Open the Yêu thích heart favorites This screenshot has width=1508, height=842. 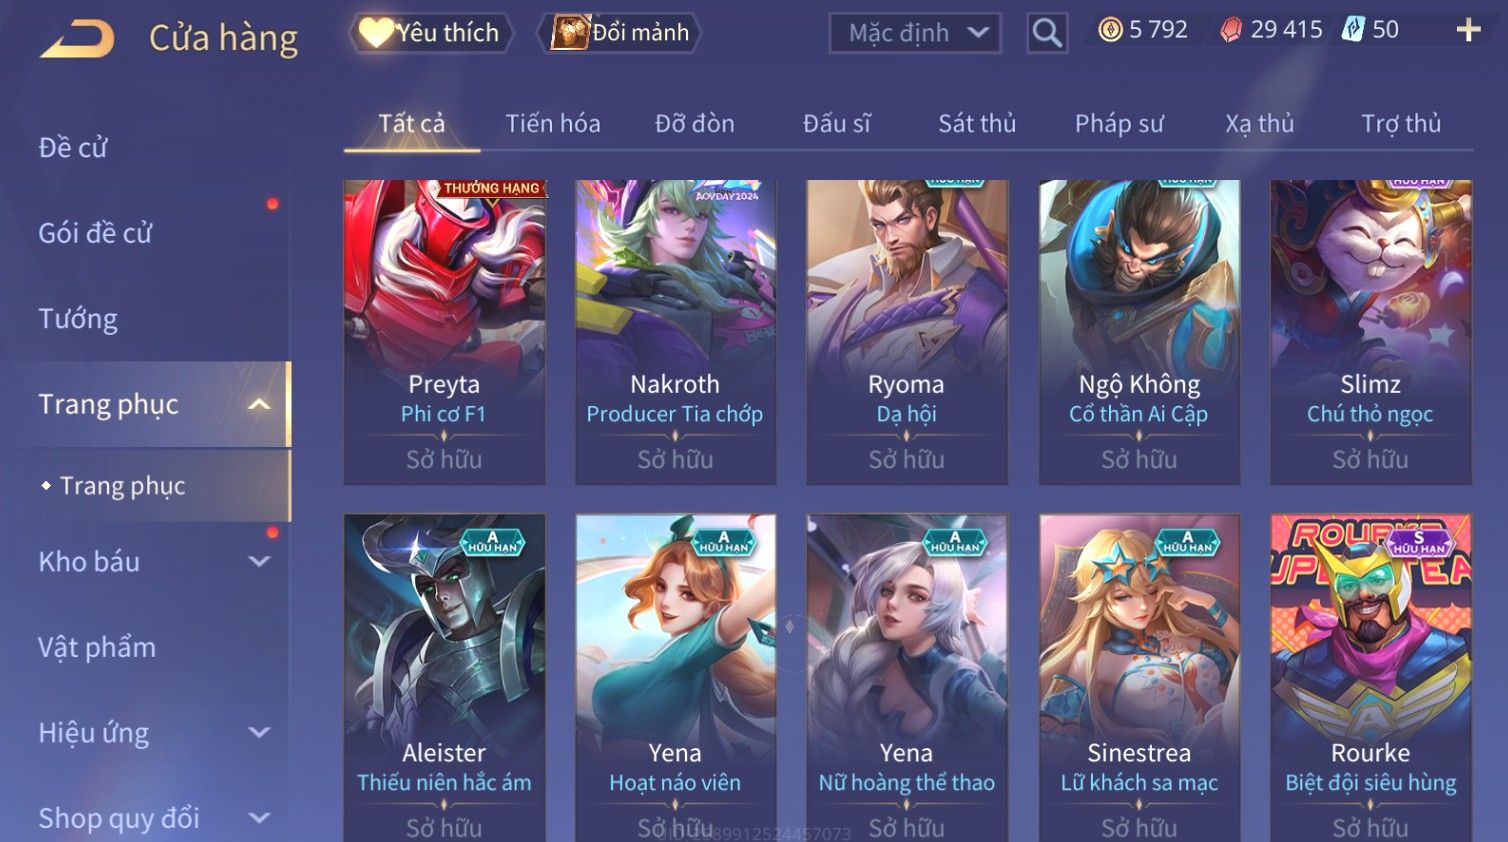tap(430, 33)
